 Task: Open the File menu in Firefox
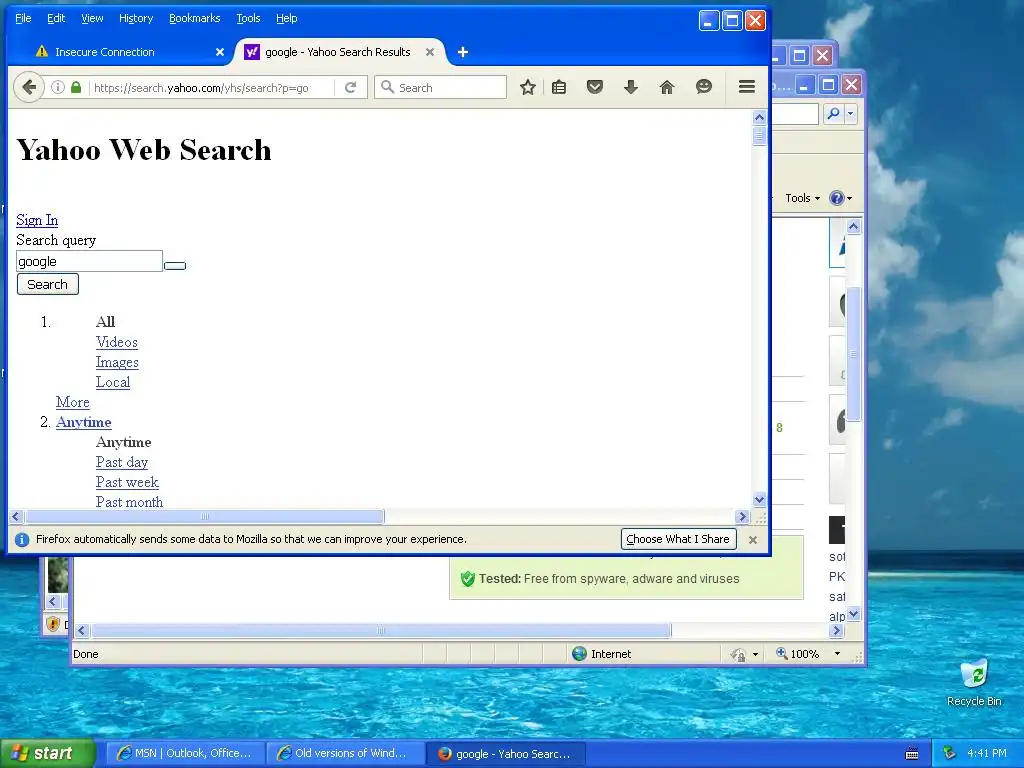[23, 18]
